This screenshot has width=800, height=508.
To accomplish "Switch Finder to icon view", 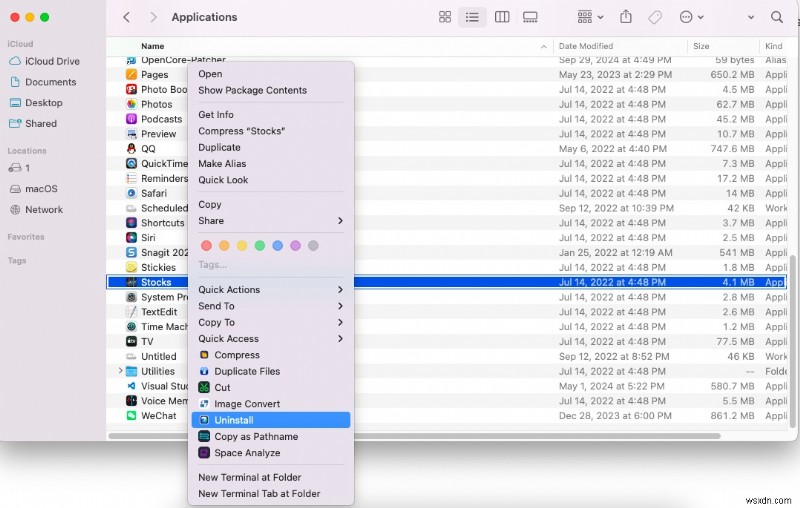I will pos(444,17).
